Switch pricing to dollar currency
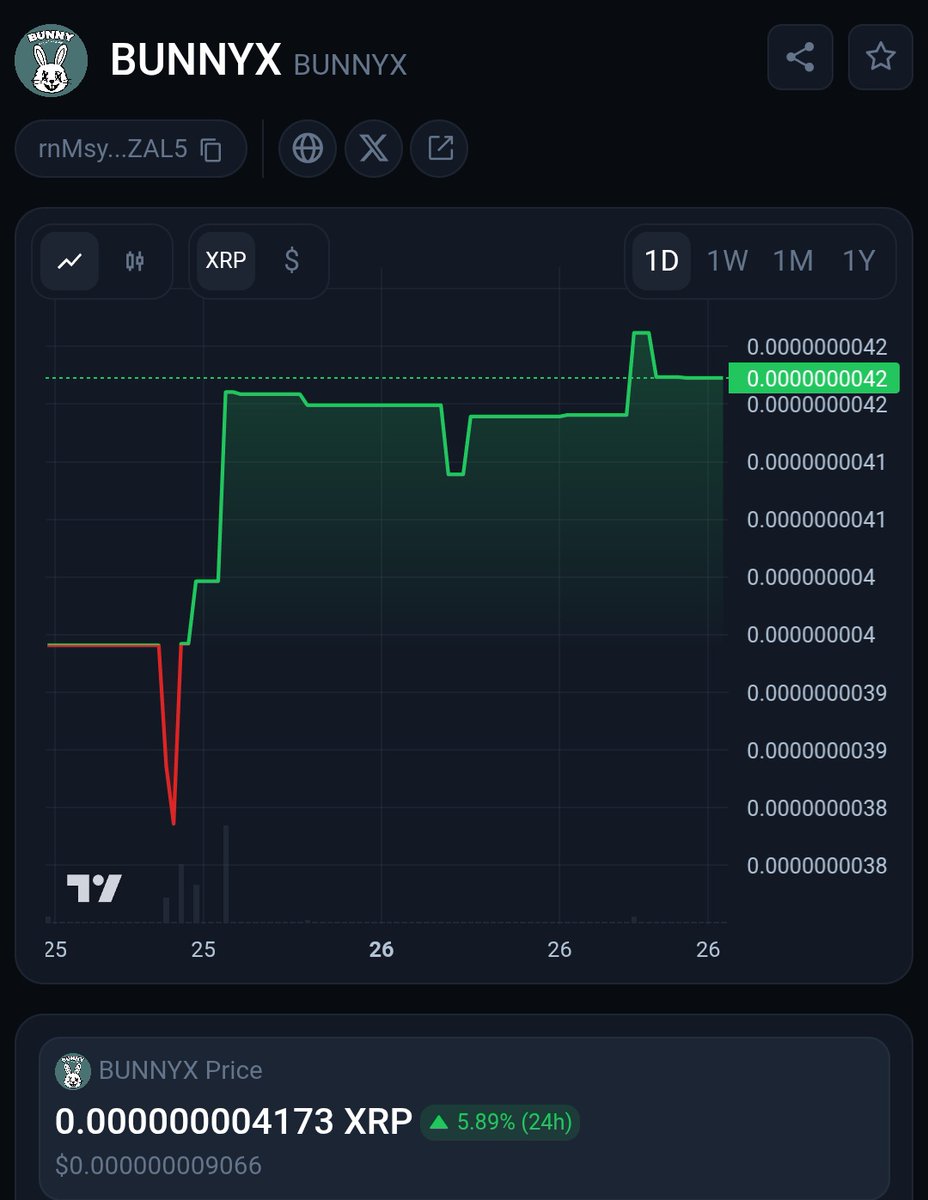Viewport: 928px width, 1200px height. pos(291,261)
